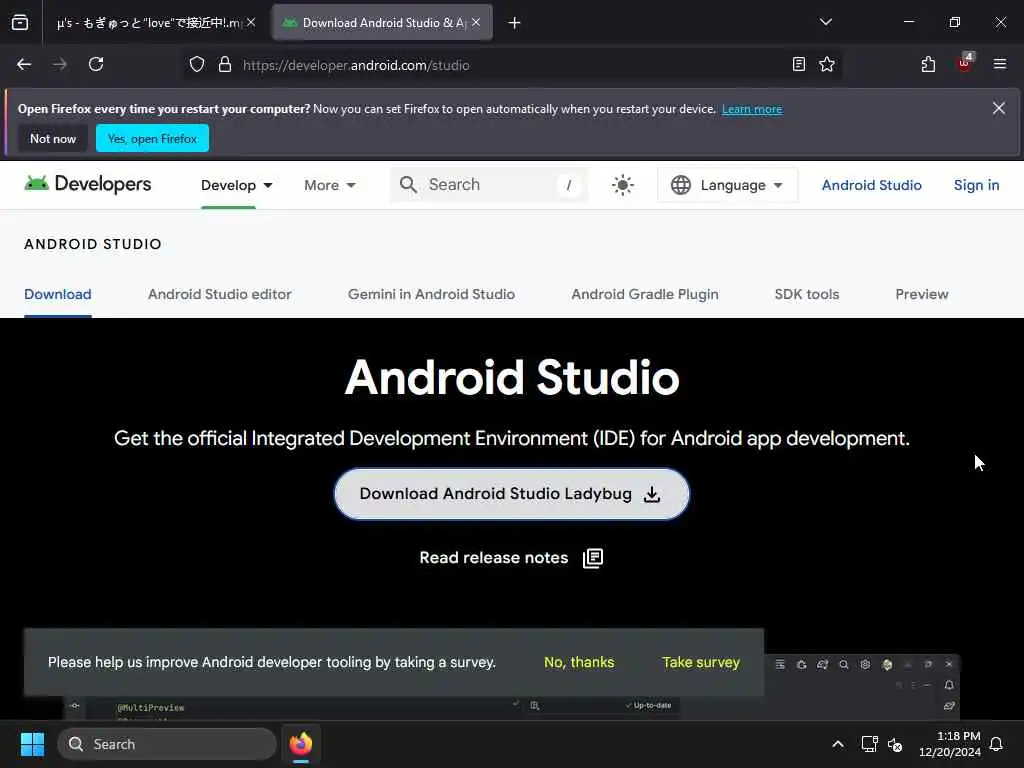The image size is (1024, 768).
Task: Open the uBlock Origin extension icon
Action: pos(965,63)
